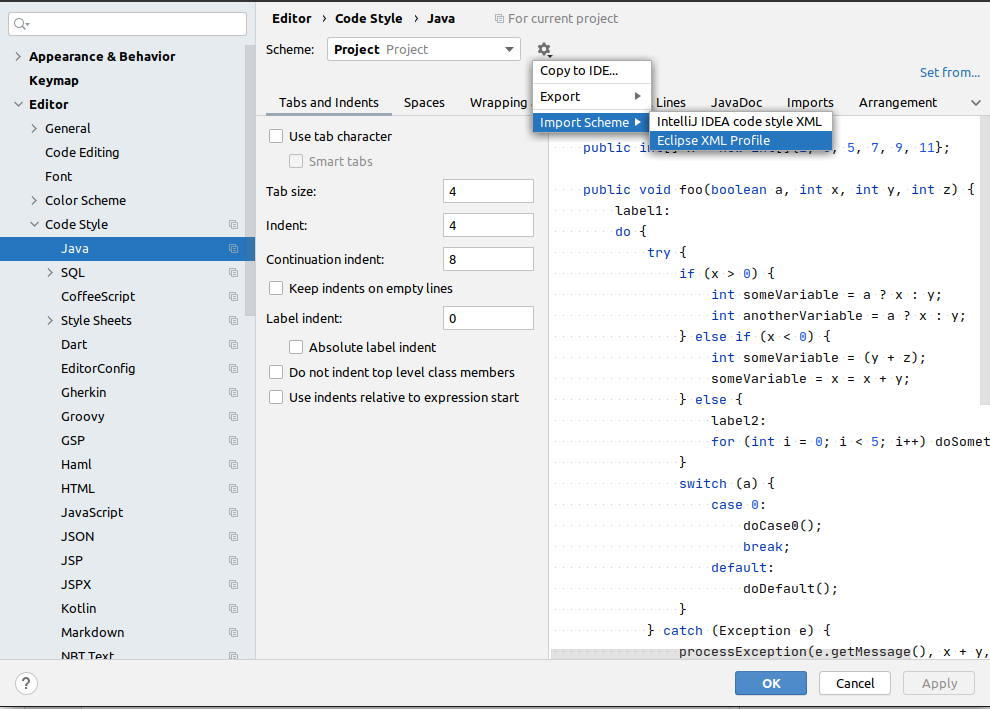The image size is (990, 709).
Task: Open the Export submenu
Action: tap(592, 97)
